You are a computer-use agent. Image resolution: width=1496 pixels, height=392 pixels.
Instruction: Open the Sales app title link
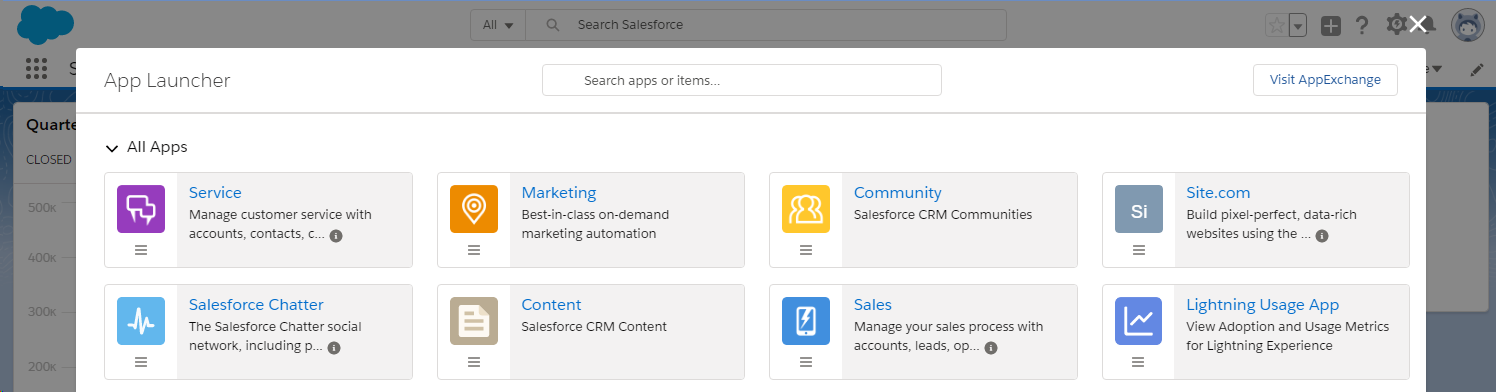(873, 305)
